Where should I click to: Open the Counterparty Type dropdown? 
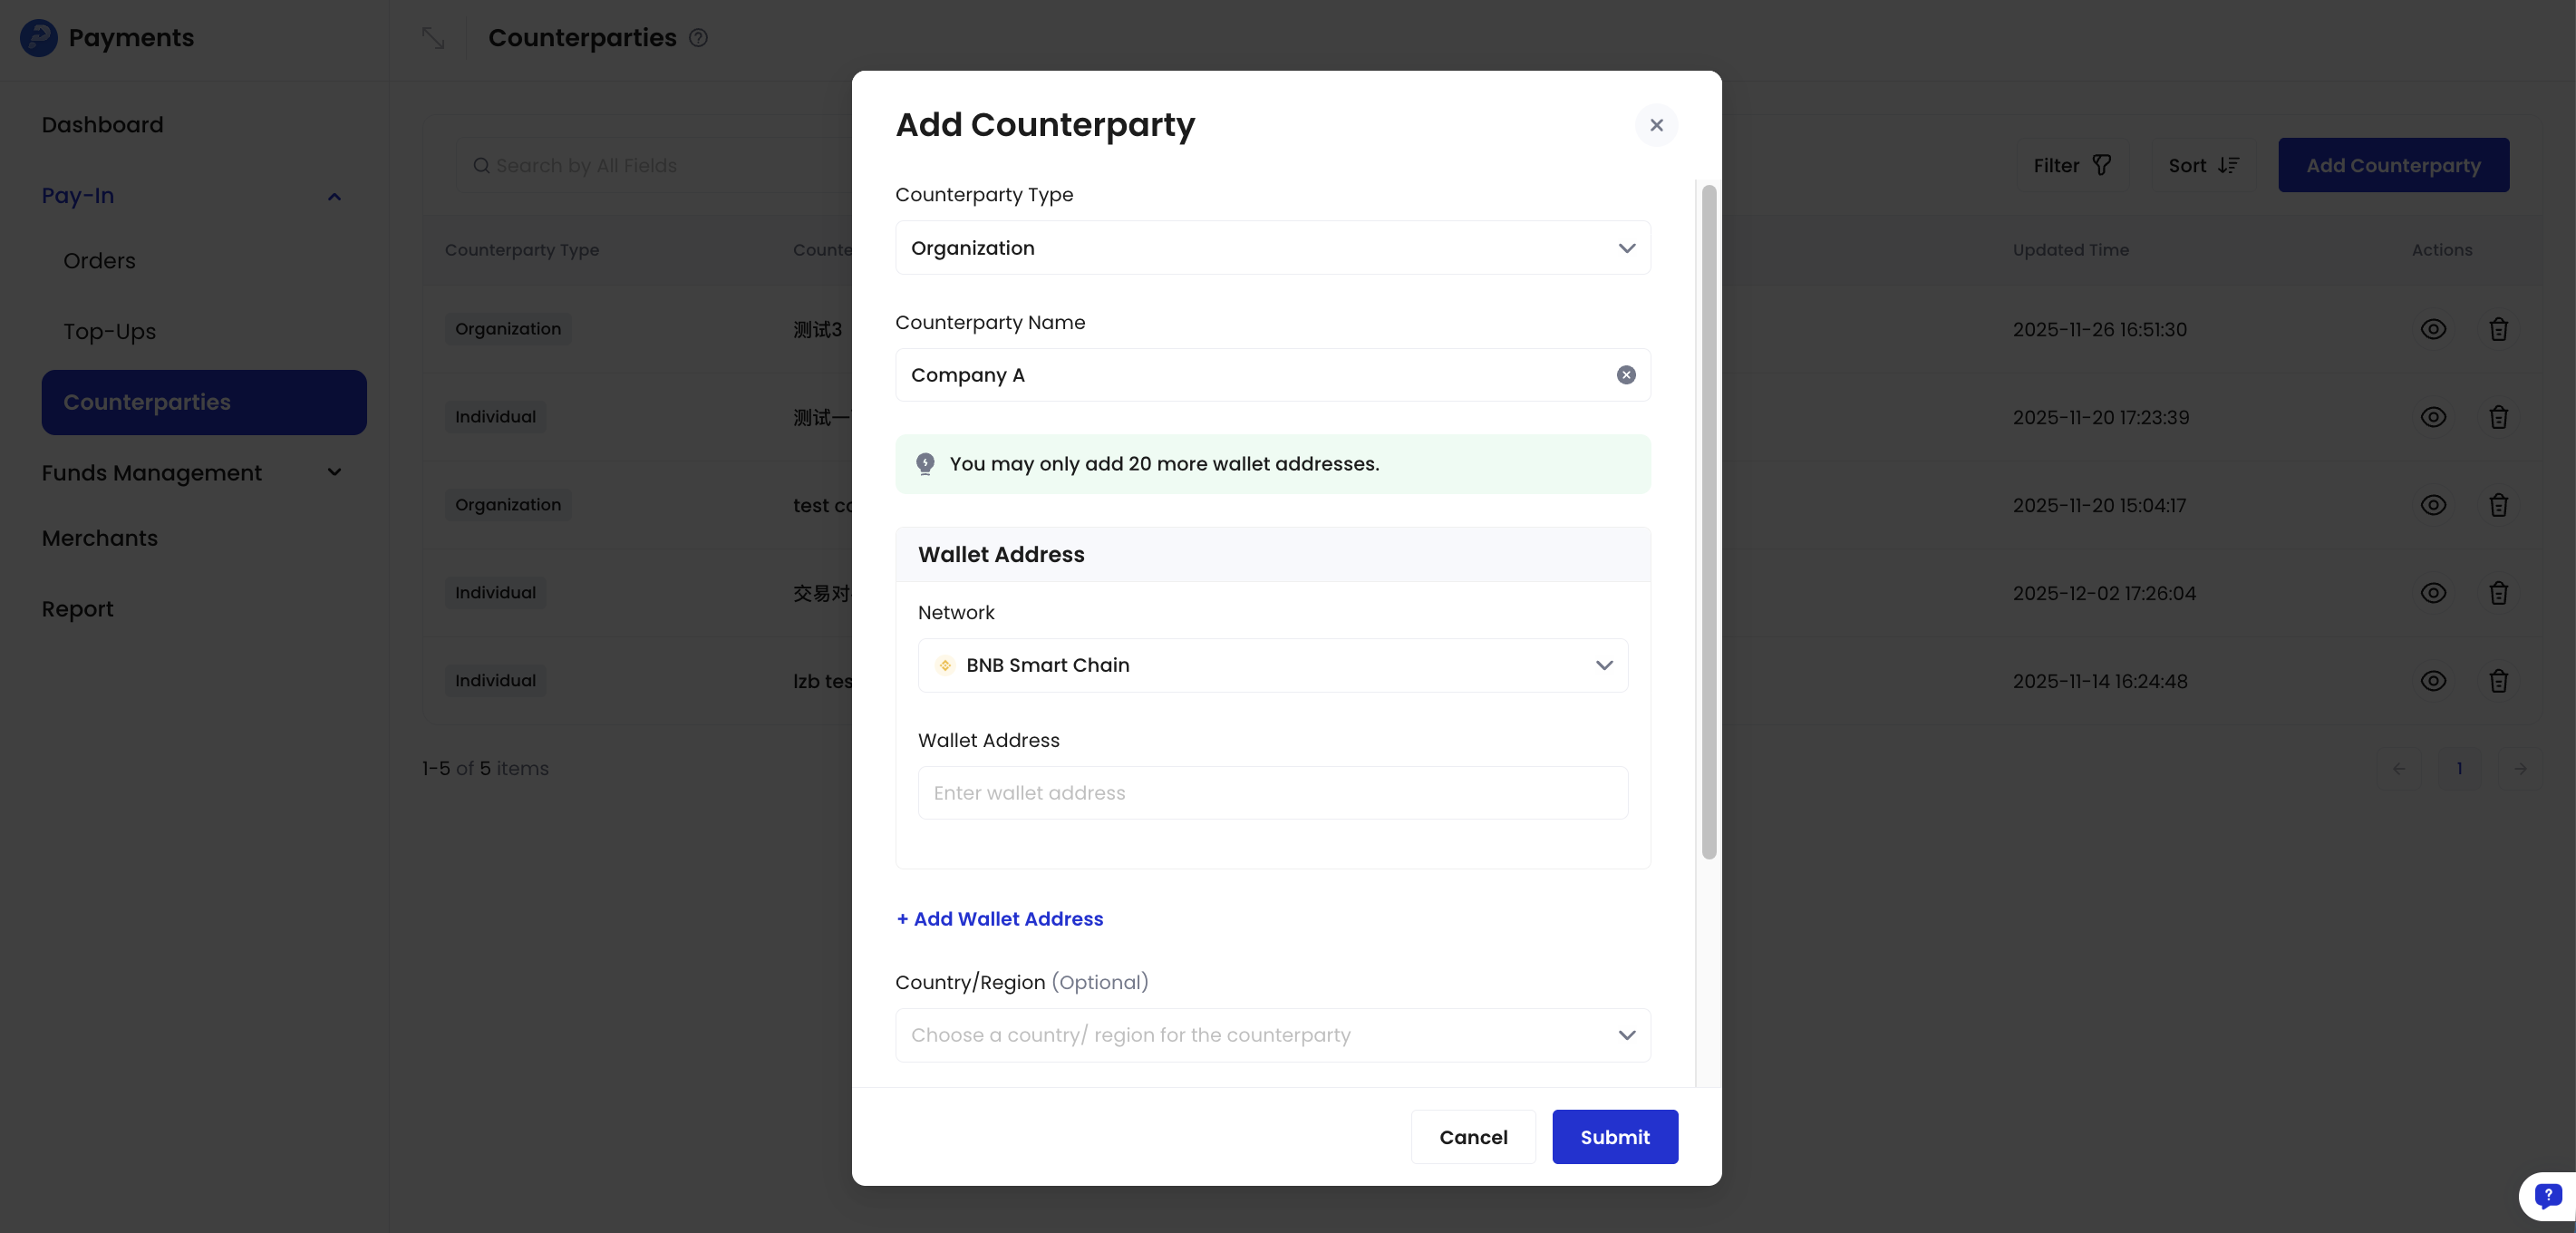[x=1272, y=248]
